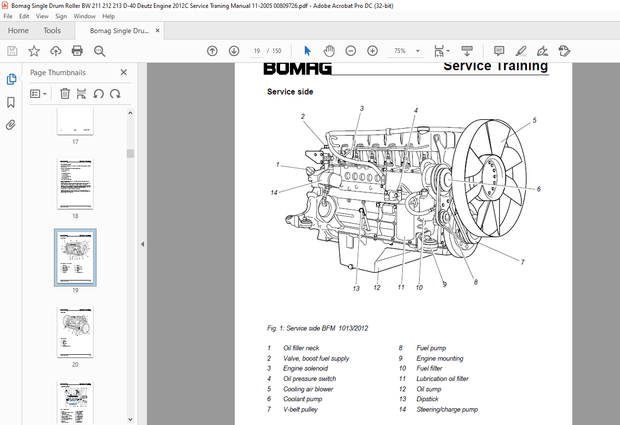Open fit page options dropdown
The width and height of the screenshot is (620, 425).
[441, 51]
